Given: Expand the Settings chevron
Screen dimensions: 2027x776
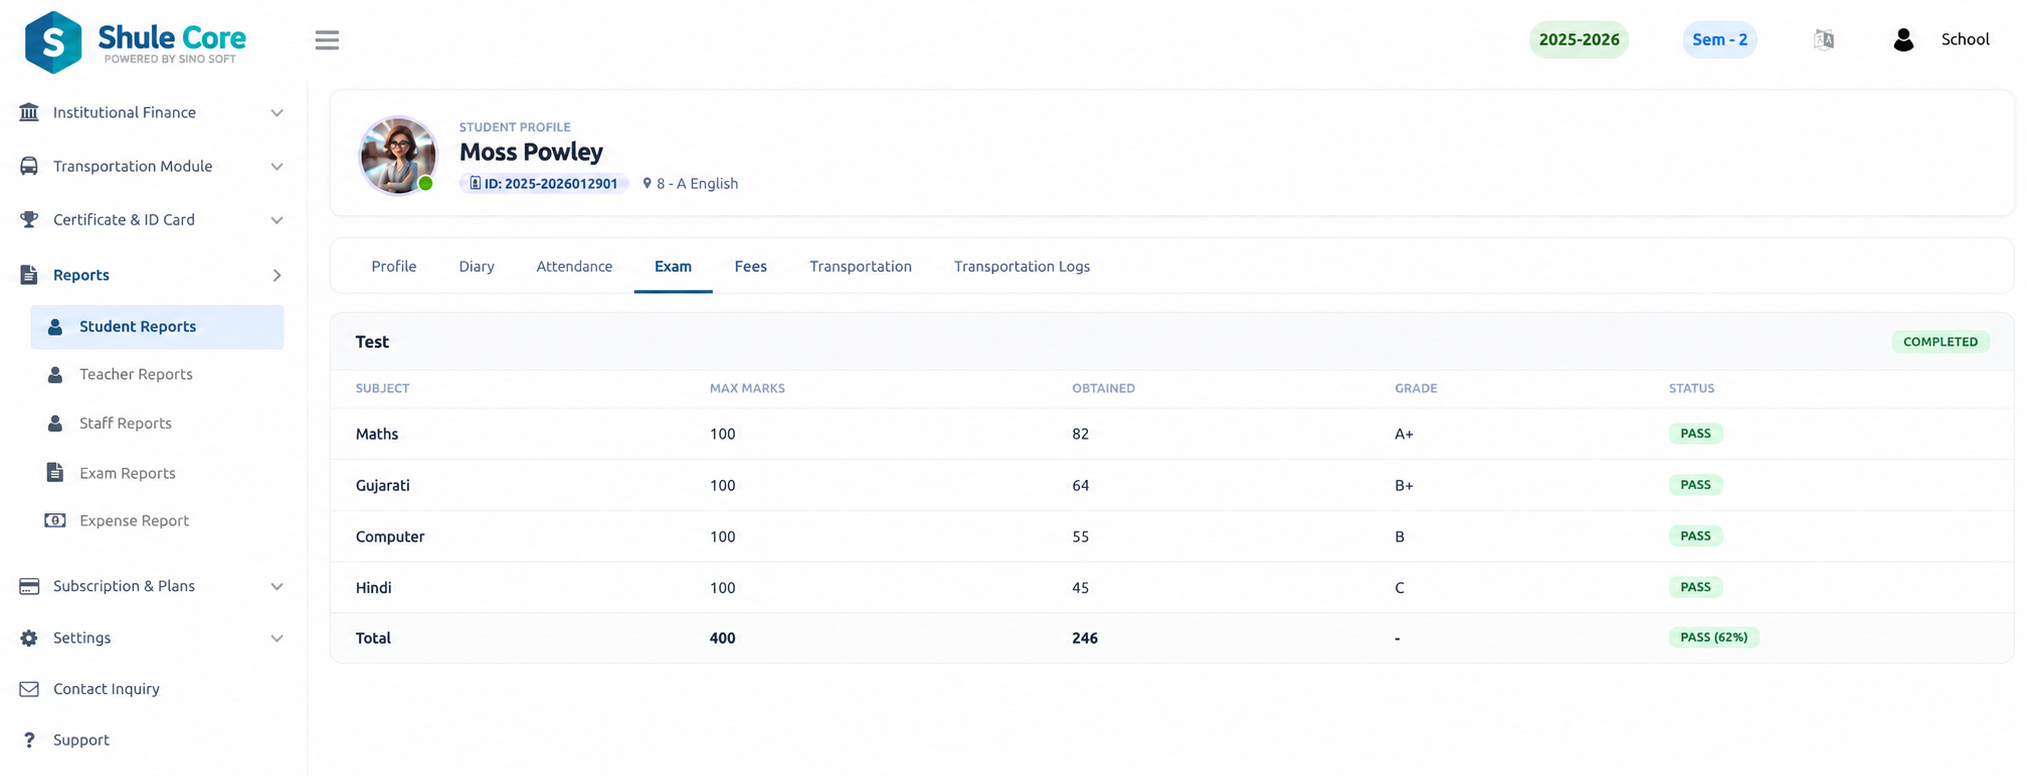Looking at the screenshot, I should click(x=277, y=639).
